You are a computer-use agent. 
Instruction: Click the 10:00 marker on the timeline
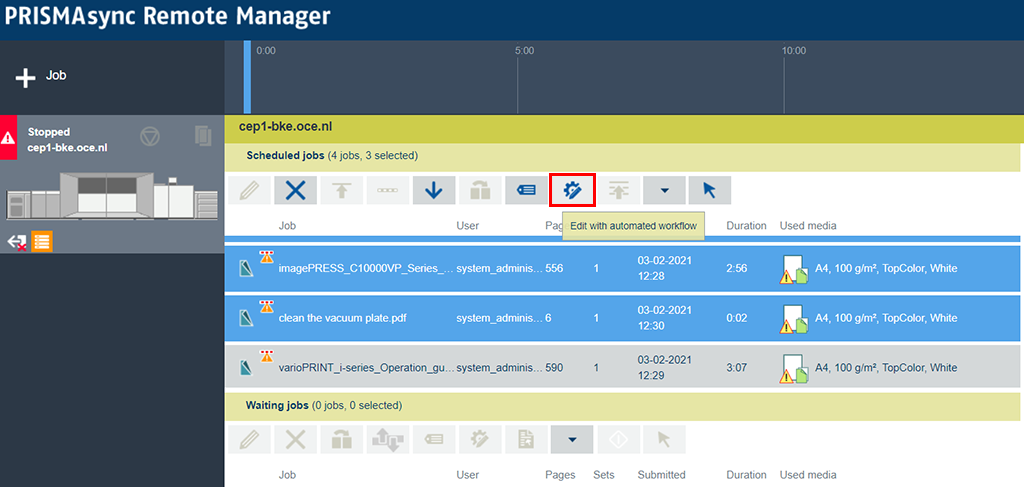(794, 51)
